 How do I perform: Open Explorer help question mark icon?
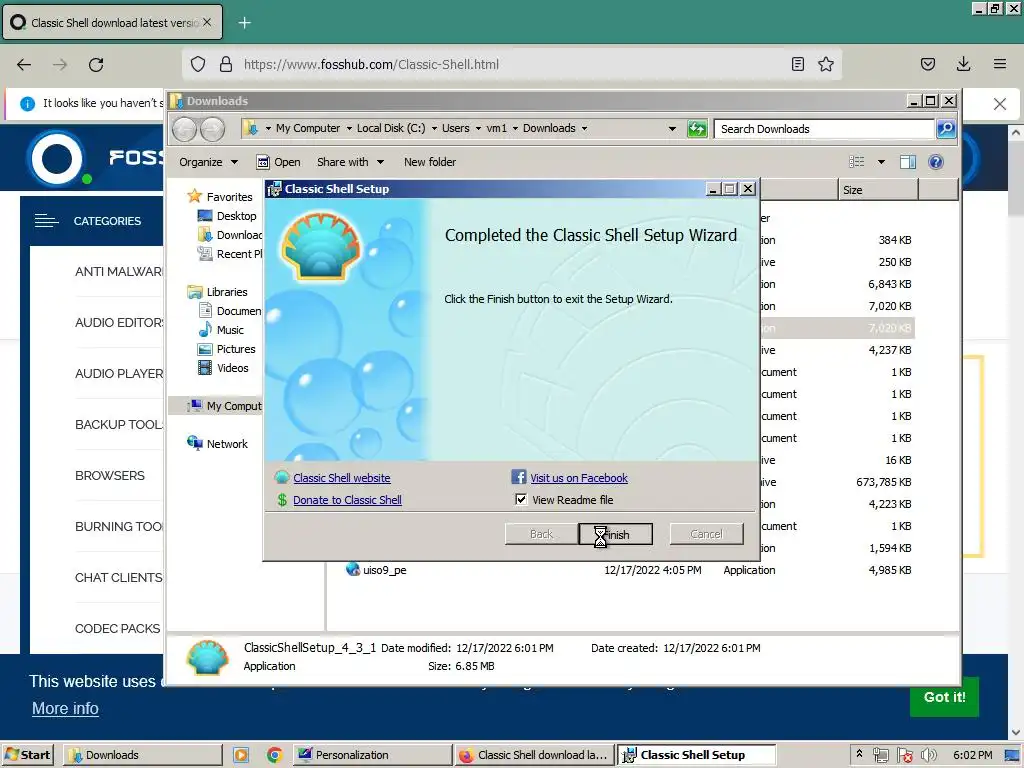pyautogui.click(x=936, y=162)
